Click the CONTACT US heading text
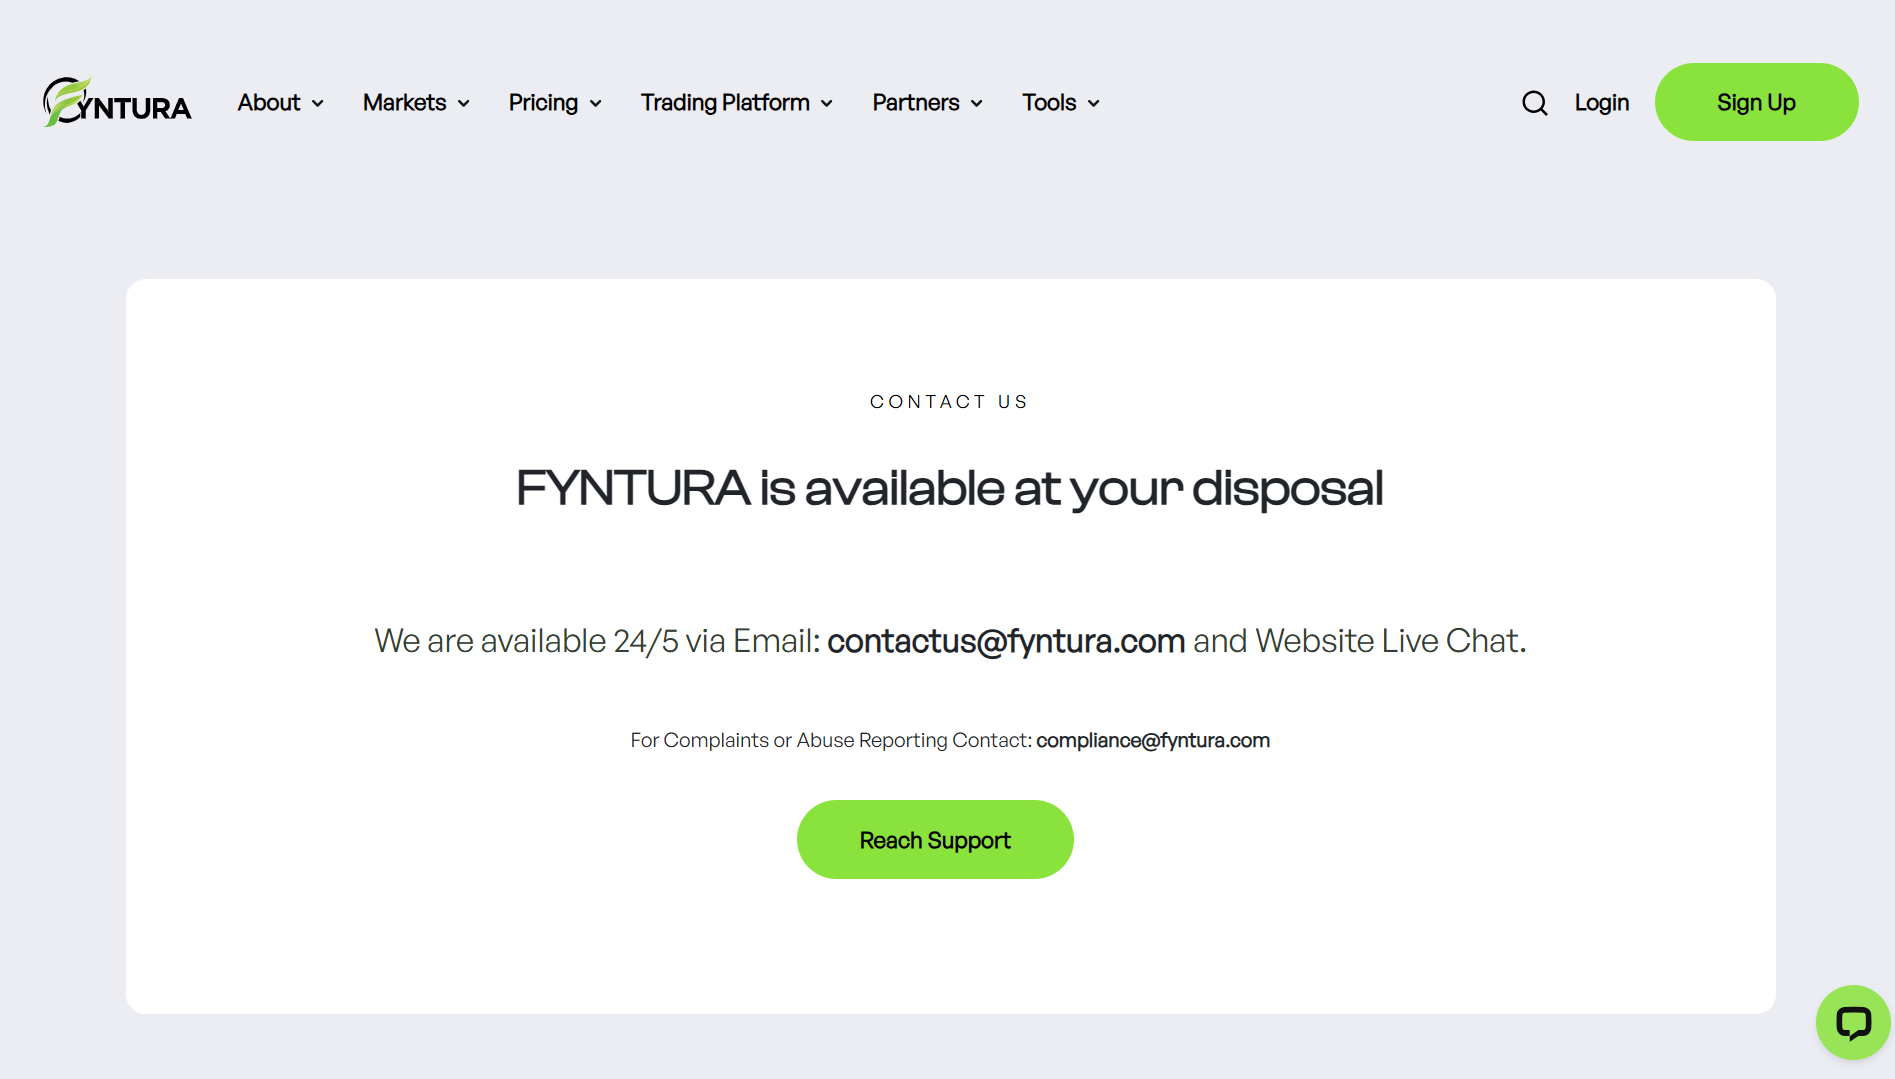This screenshot has width=1895, height=1079. [x=949, y=402]
